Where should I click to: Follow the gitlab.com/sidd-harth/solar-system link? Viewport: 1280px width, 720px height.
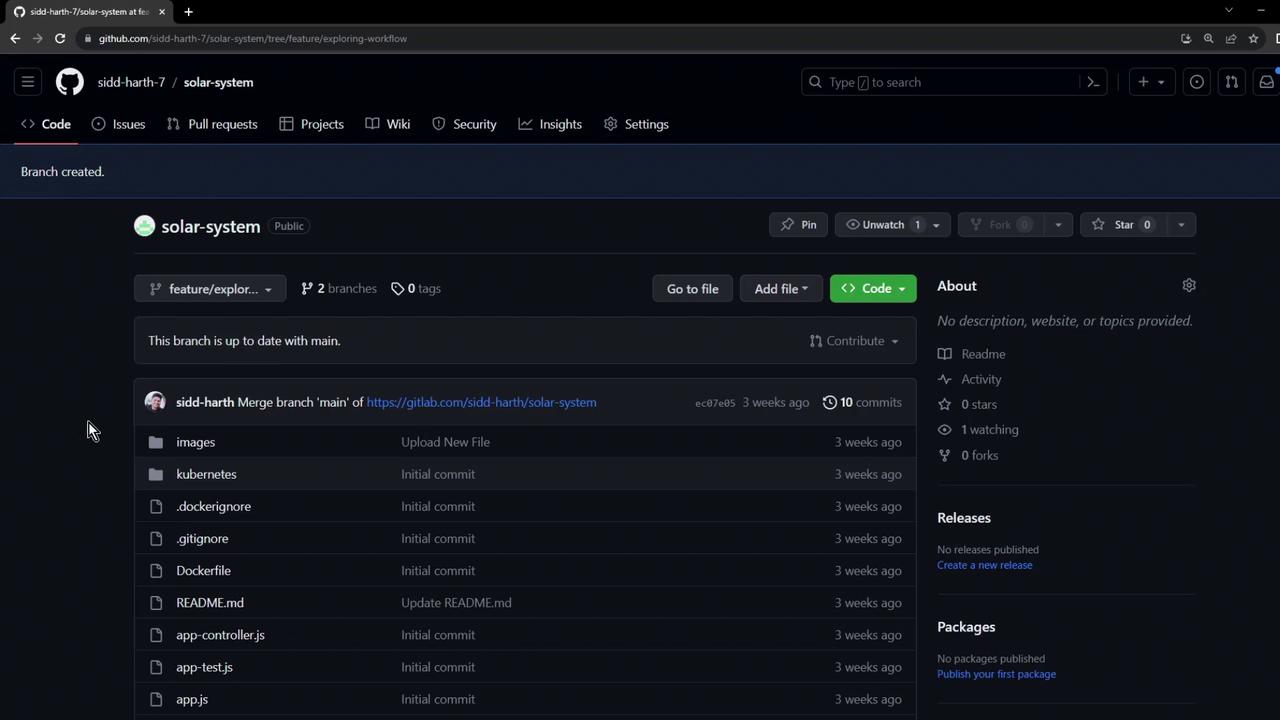[481, 402]
